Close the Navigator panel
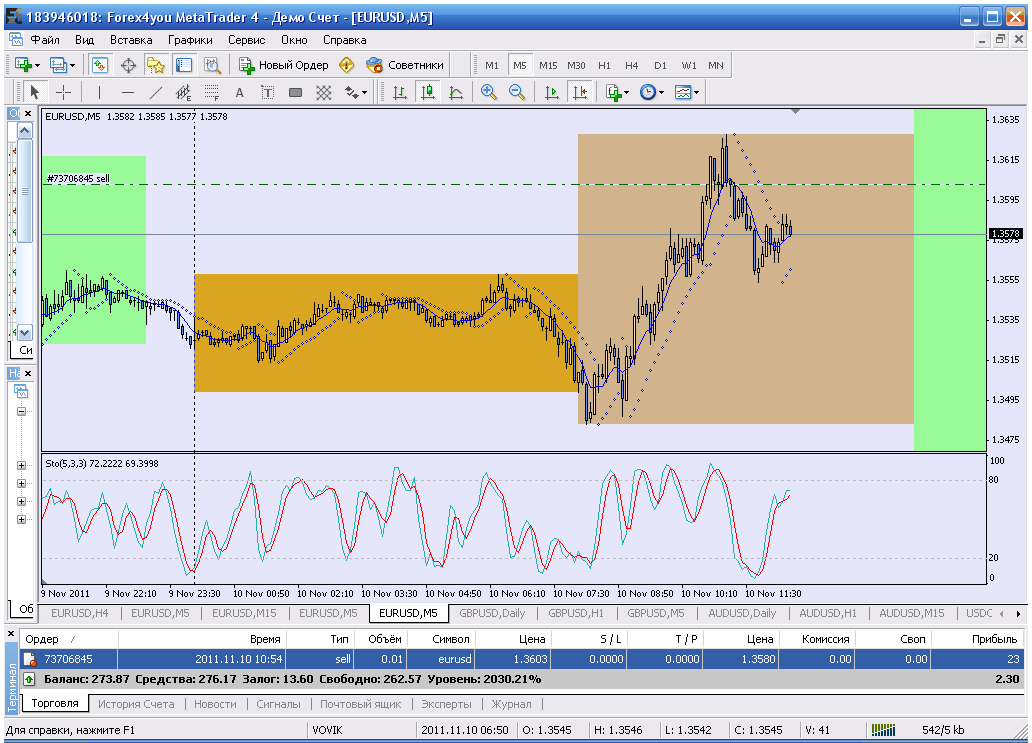 pos(28,373)
